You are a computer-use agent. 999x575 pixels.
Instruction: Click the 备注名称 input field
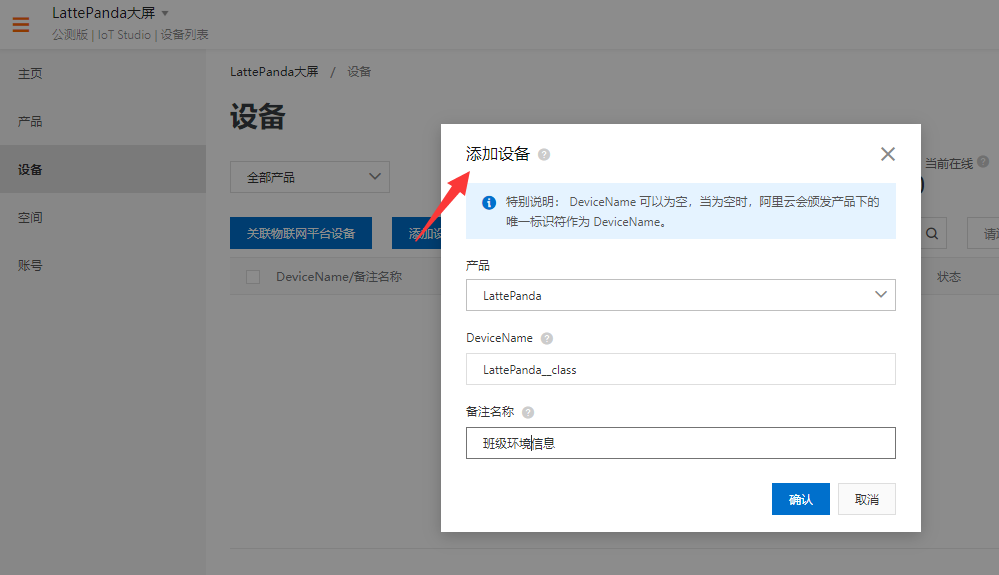[x=680, y=443]
